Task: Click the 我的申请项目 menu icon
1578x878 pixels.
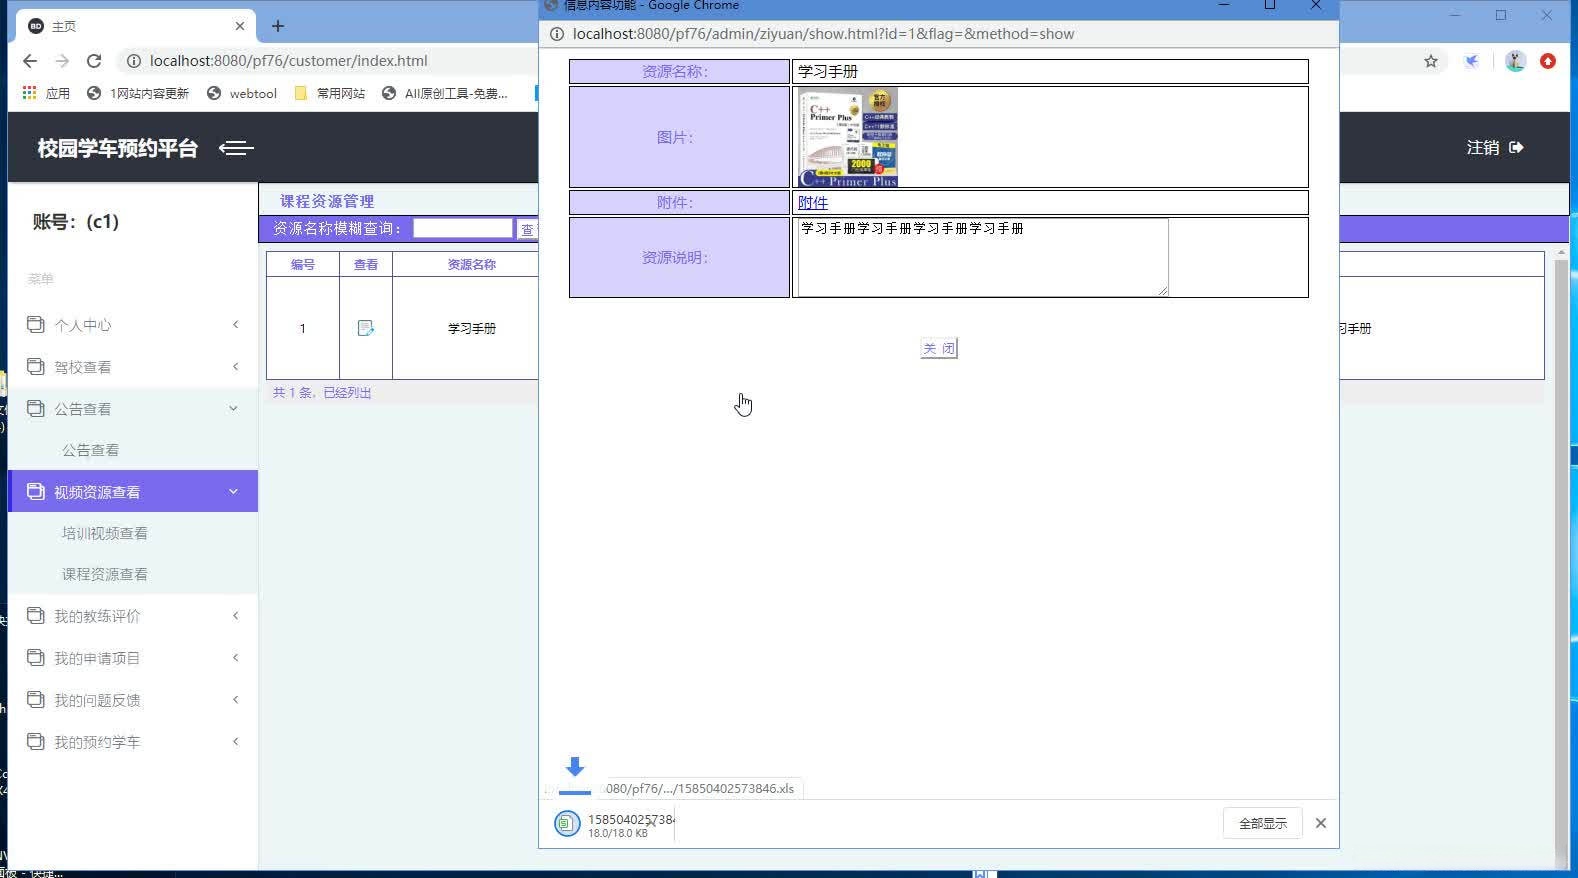Action: (x=36, y=657)
